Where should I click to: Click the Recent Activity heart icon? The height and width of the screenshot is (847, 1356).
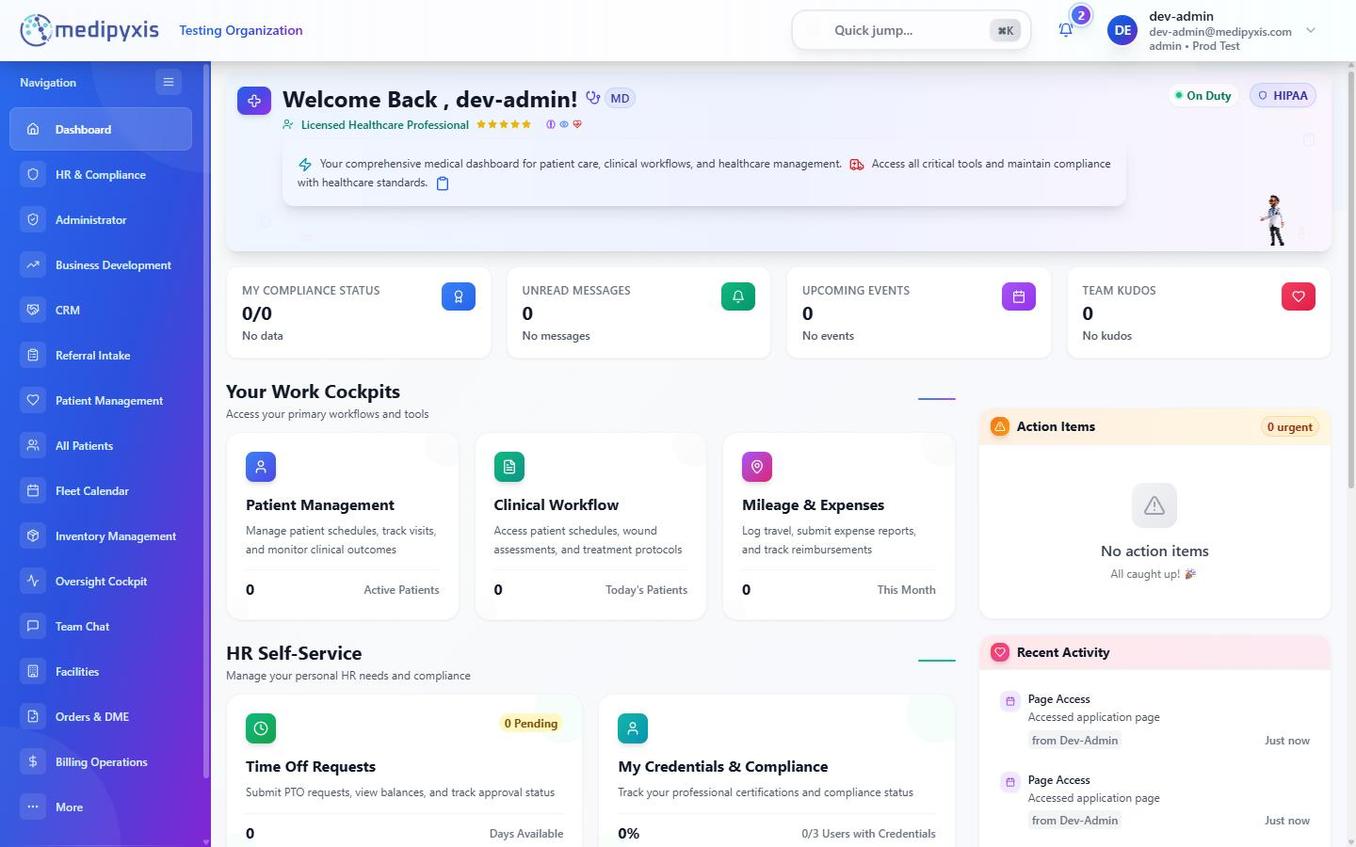point(1000,652)
